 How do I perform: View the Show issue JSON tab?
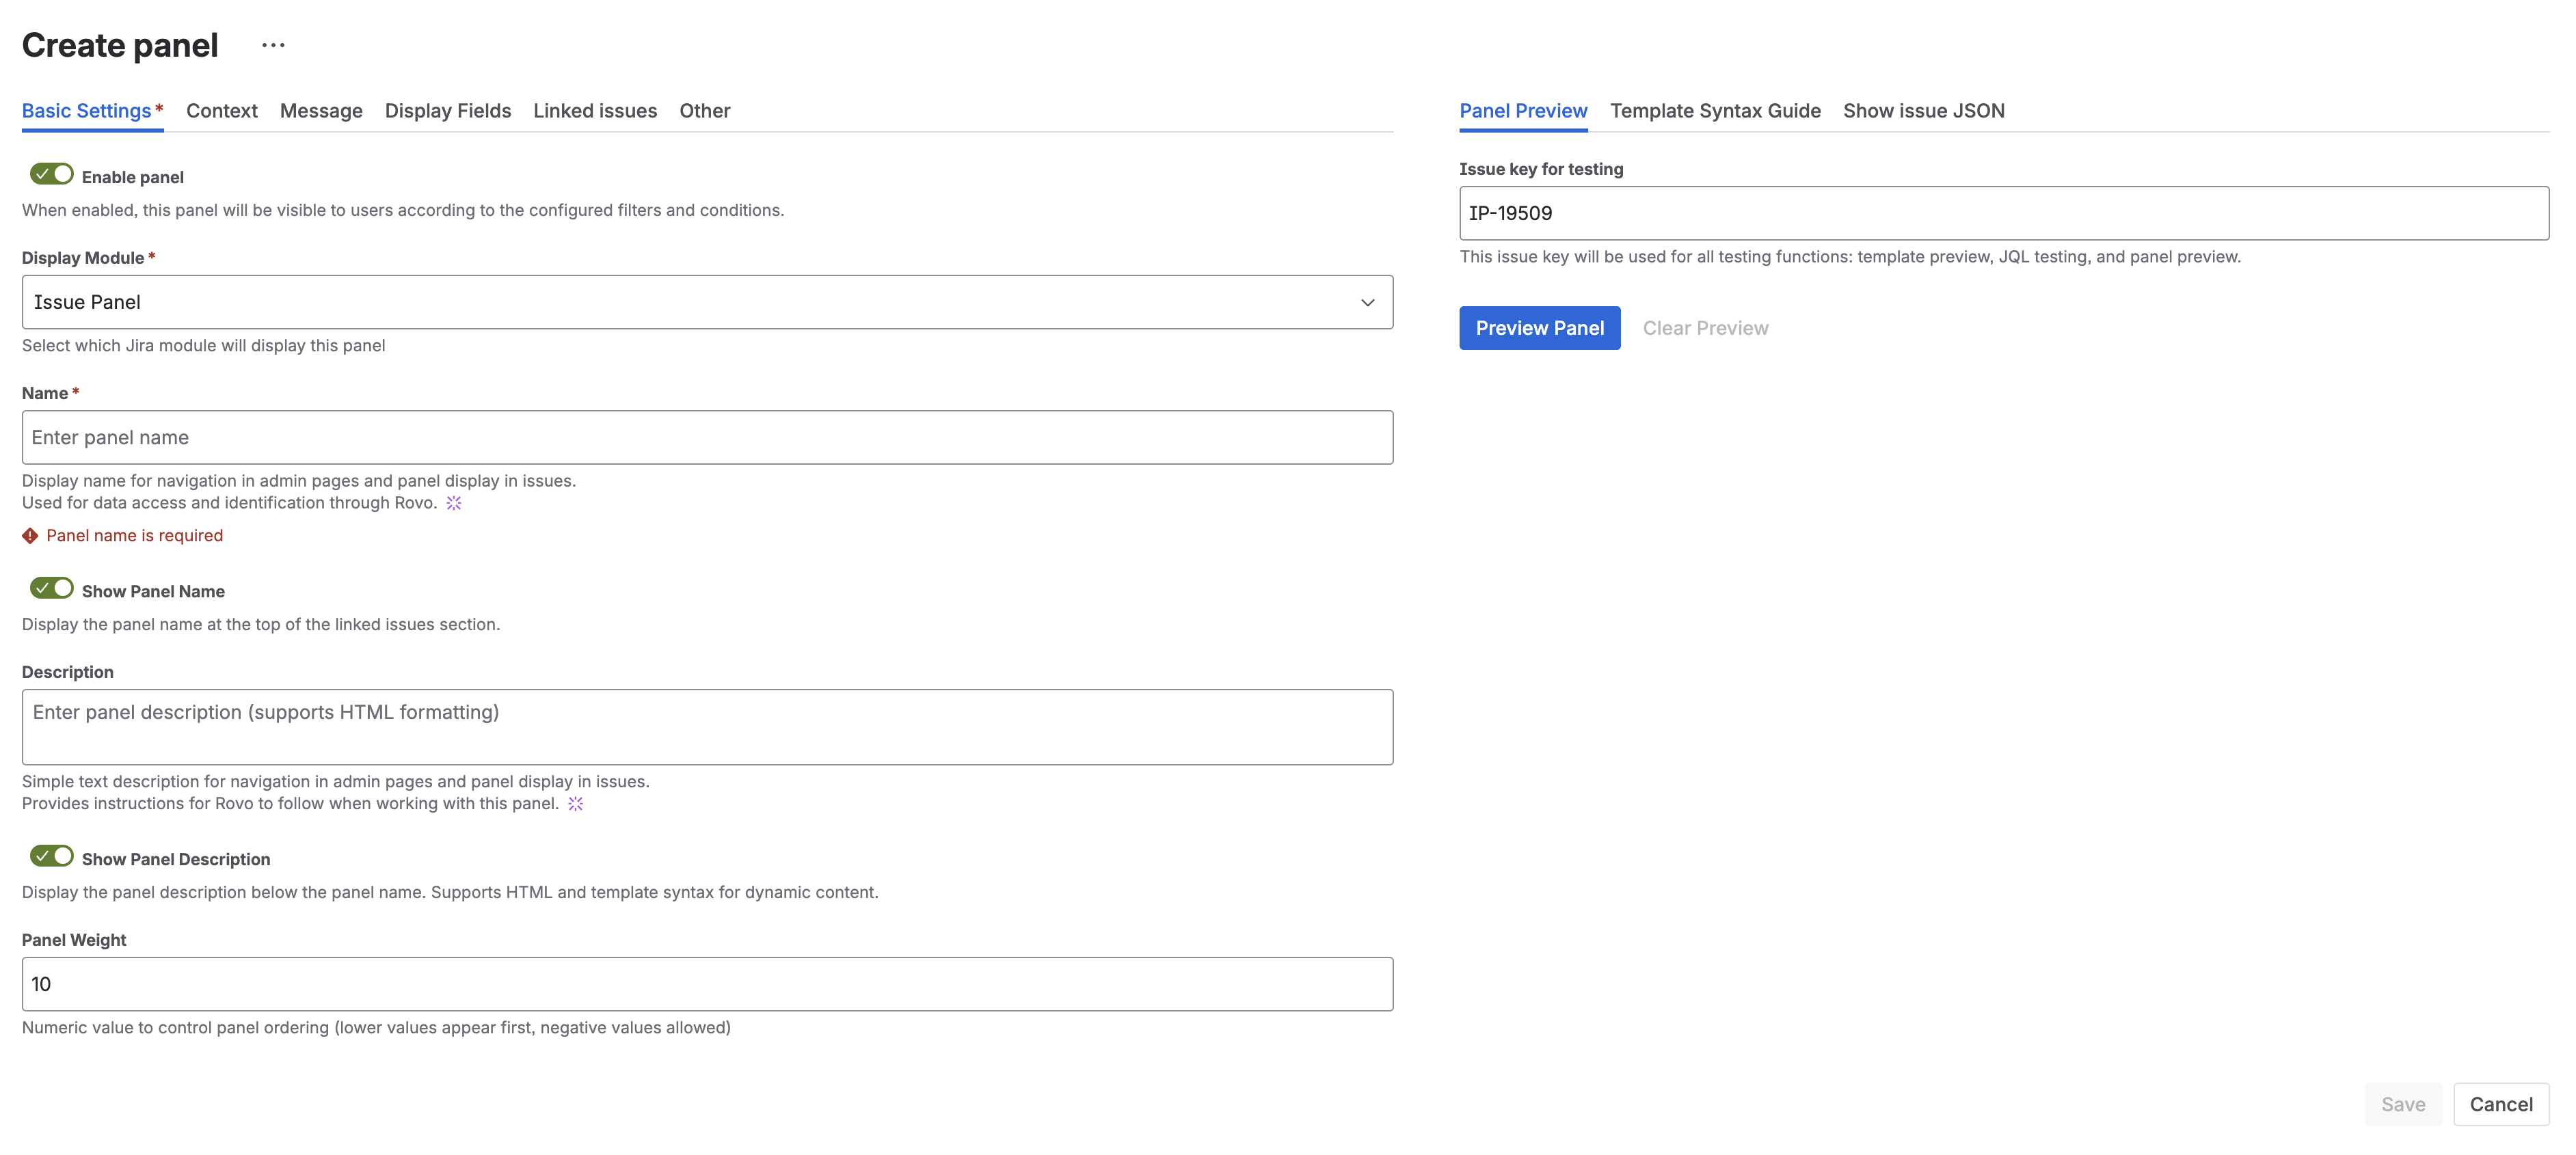(1923, 111)
